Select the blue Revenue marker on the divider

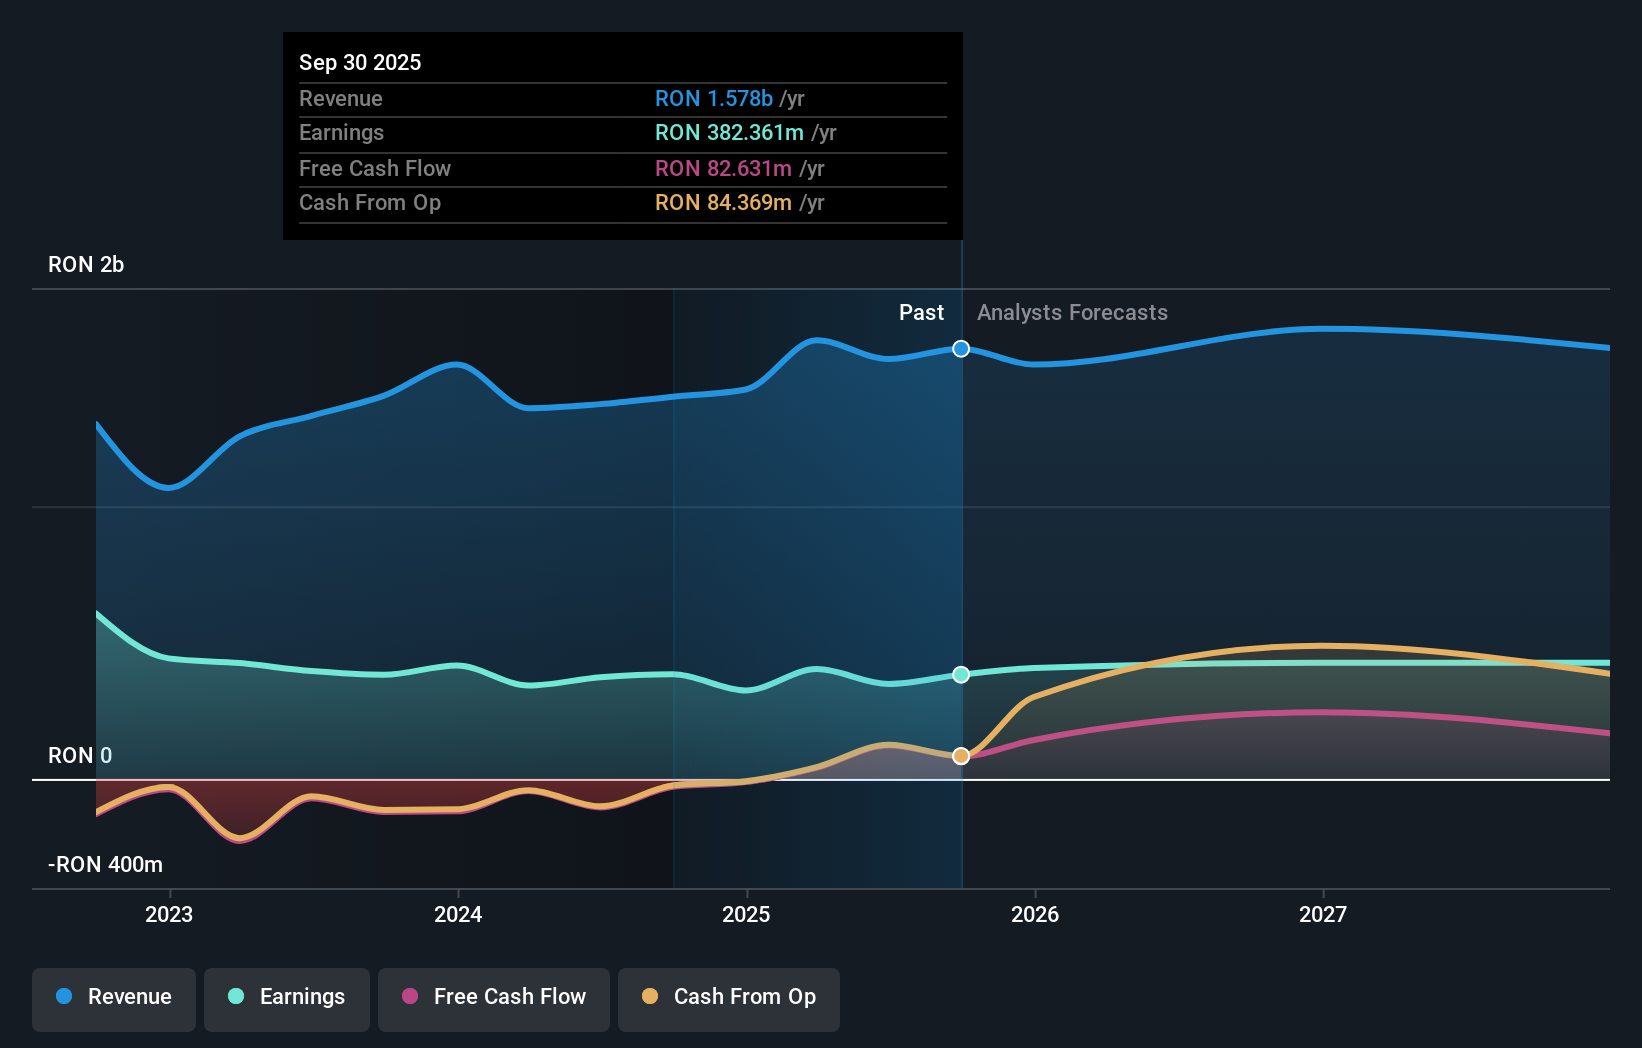(961, 348)
